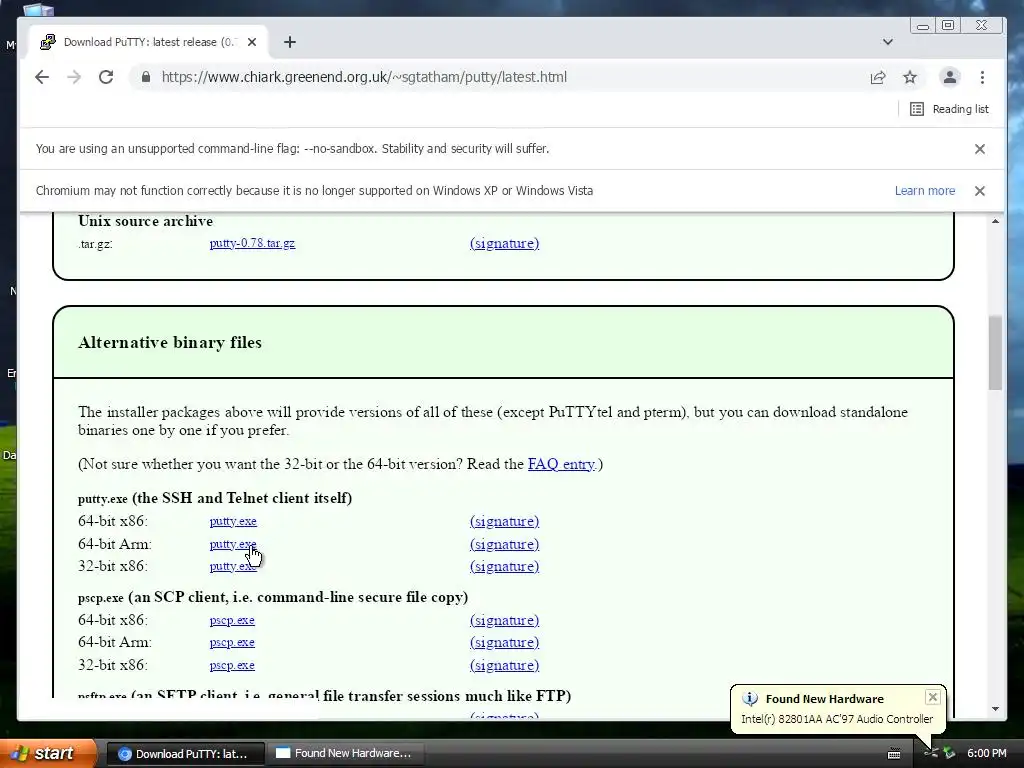This screenshot has width=1024, height=768.
Task: Click the Alternative binary files heading
Action: point(170,343)
